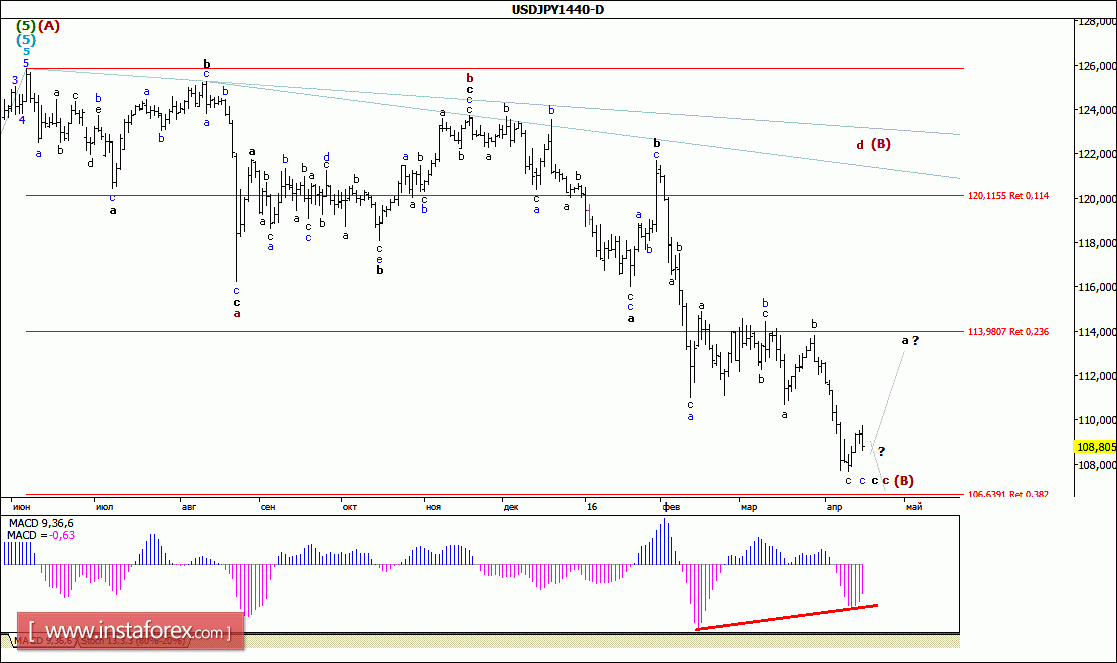This screenshot has height=663, width=1117.
Task: Click the 126,000 price axis label
Action: [1098, 66]
